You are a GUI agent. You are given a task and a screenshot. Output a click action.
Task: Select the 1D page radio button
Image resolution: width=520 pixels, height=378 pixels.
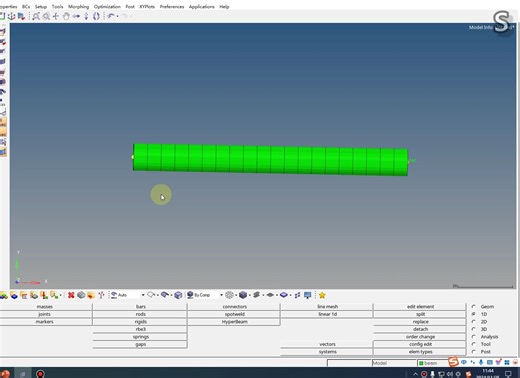(473, 314)
